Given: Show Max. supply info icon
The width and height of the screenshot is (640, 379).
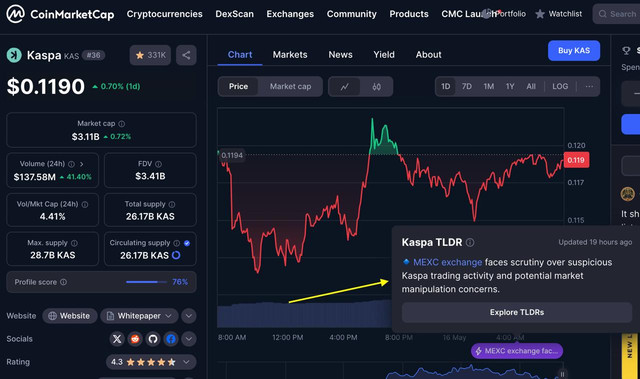Looking at the screenshot, I should (74, 243).
